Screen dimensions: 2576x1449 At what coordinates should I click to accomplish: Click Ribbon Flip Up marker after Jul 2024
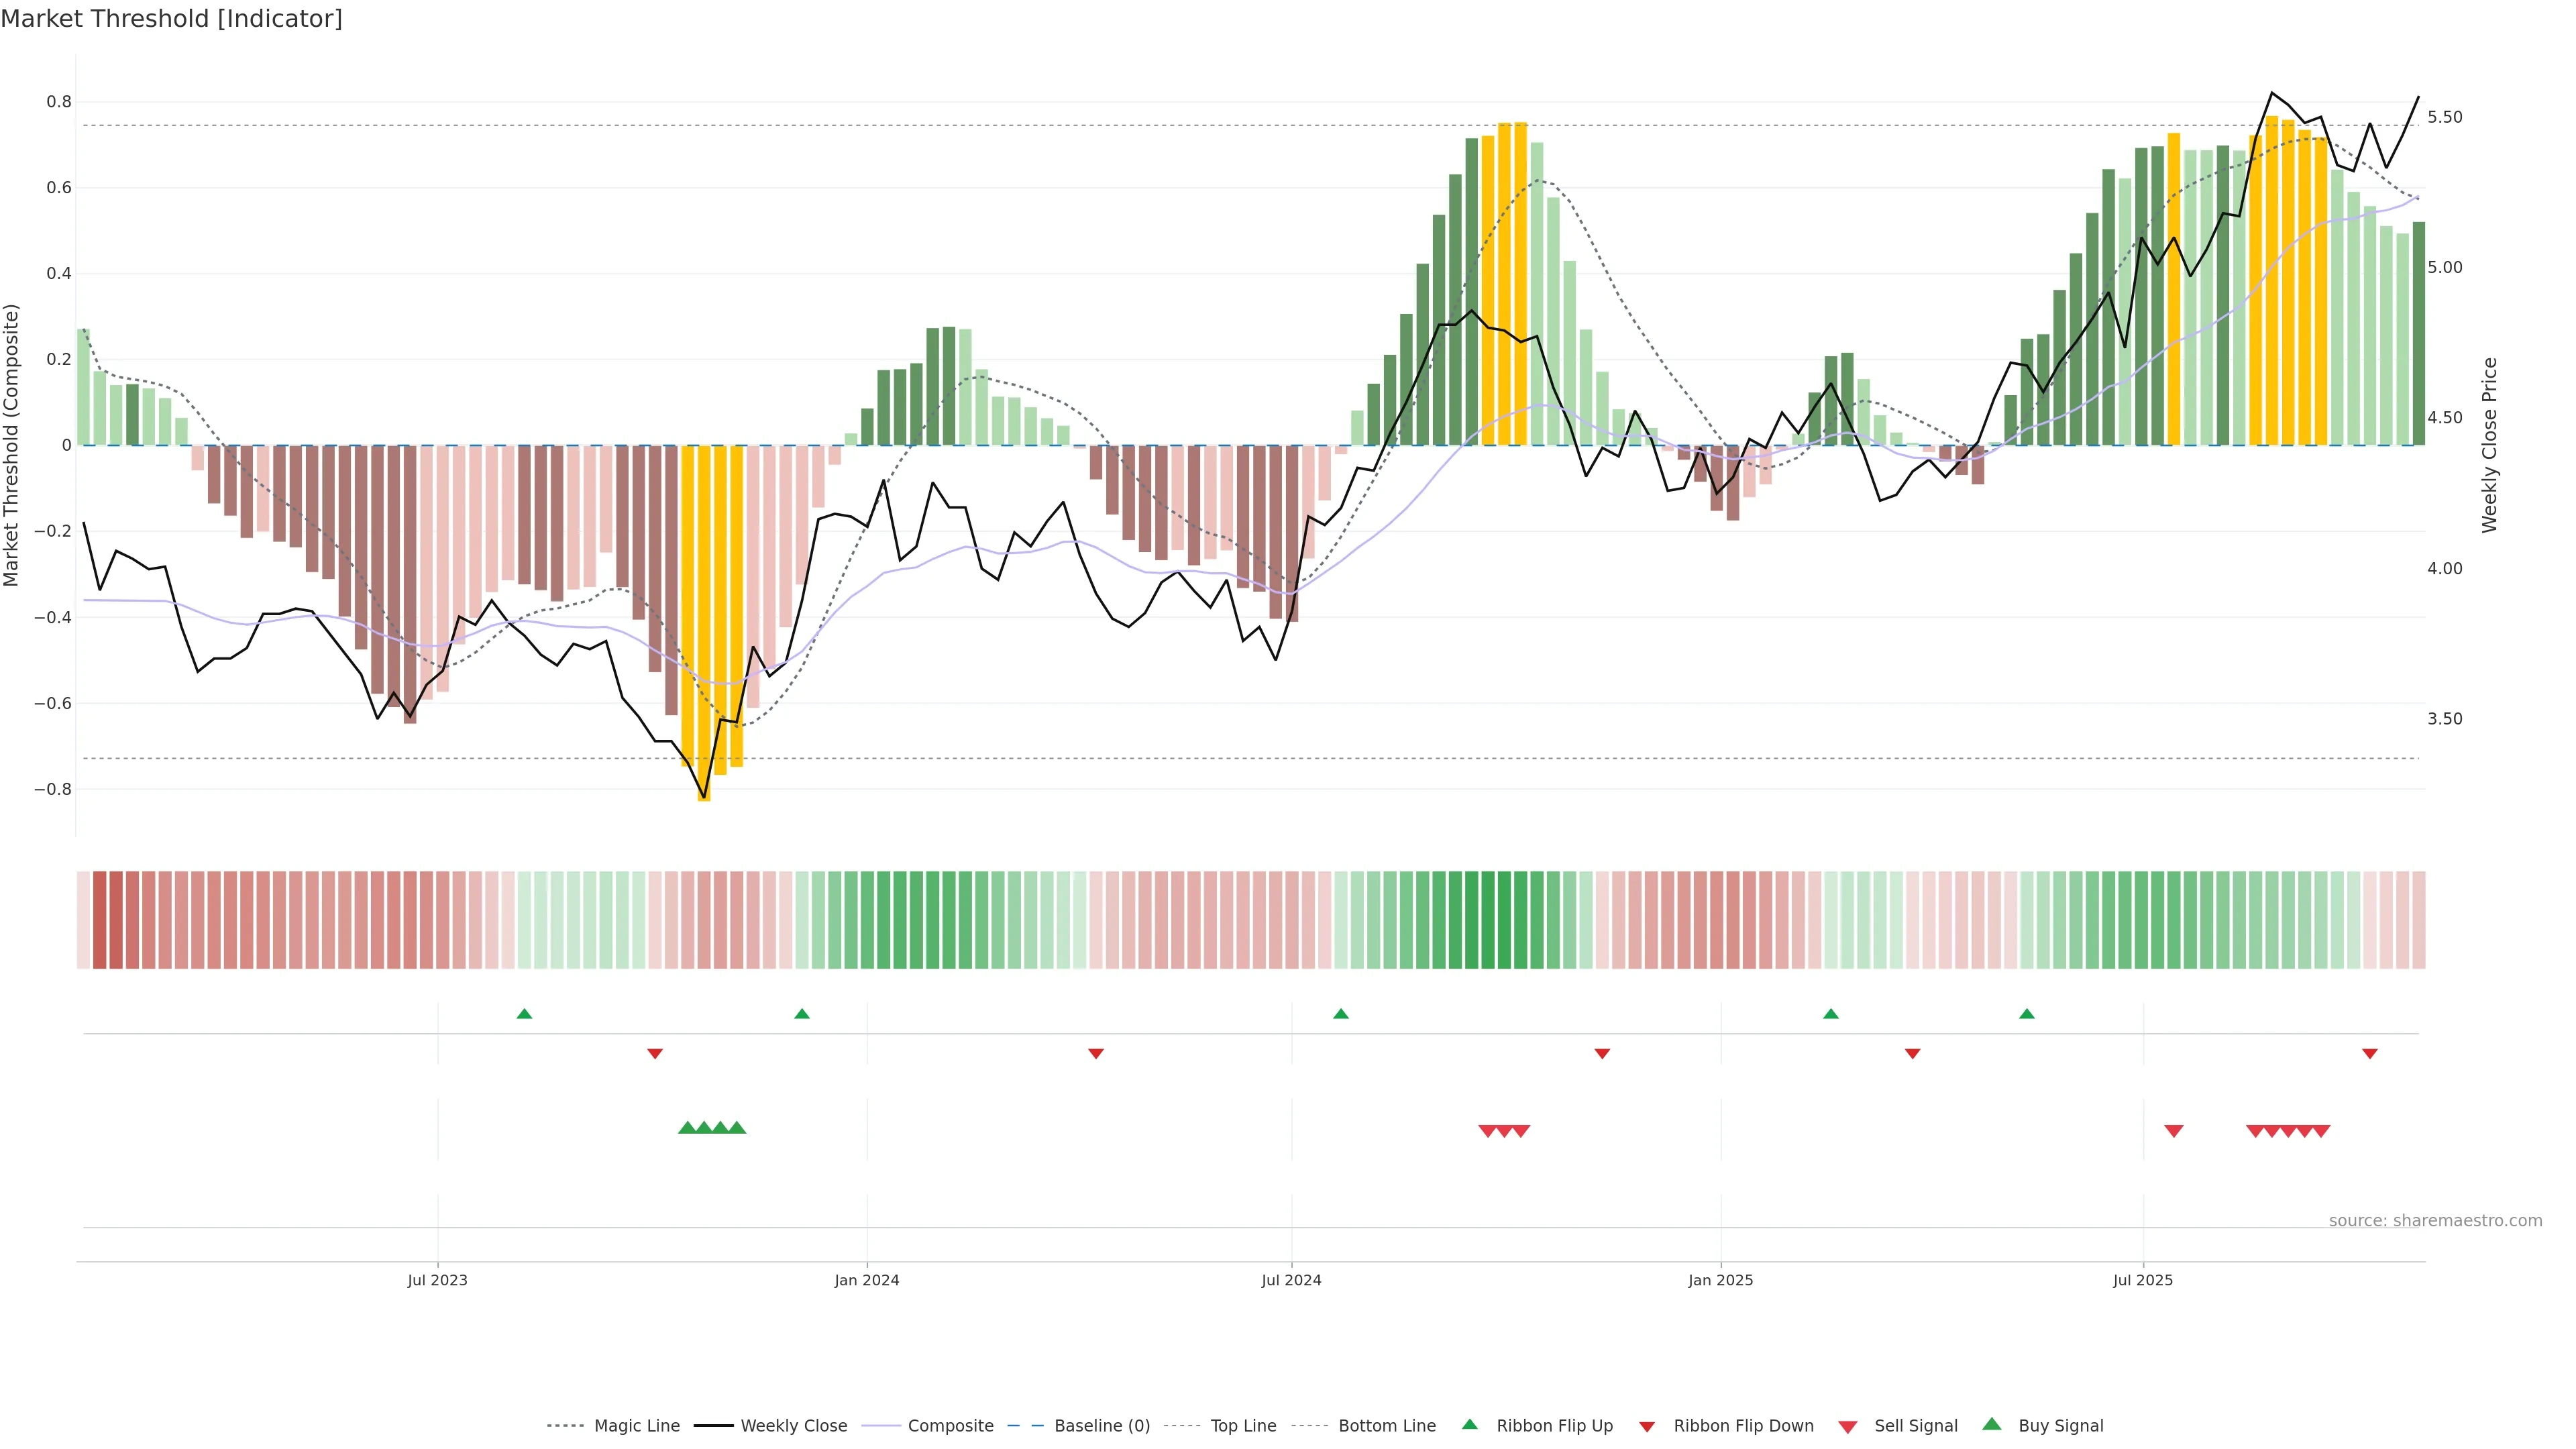1341,1014
